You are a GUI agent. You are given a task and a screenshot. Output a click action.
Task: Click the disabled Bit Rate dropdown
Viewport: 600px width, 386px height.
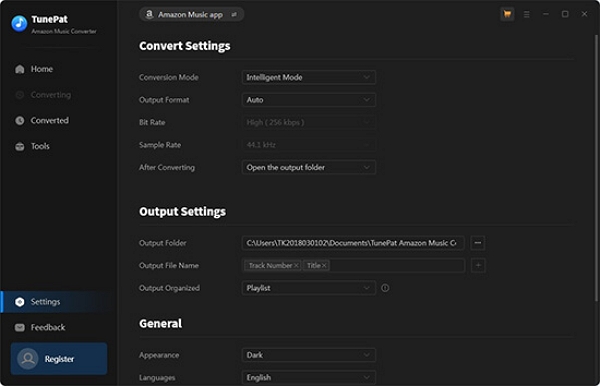click(x=308, y=122)
